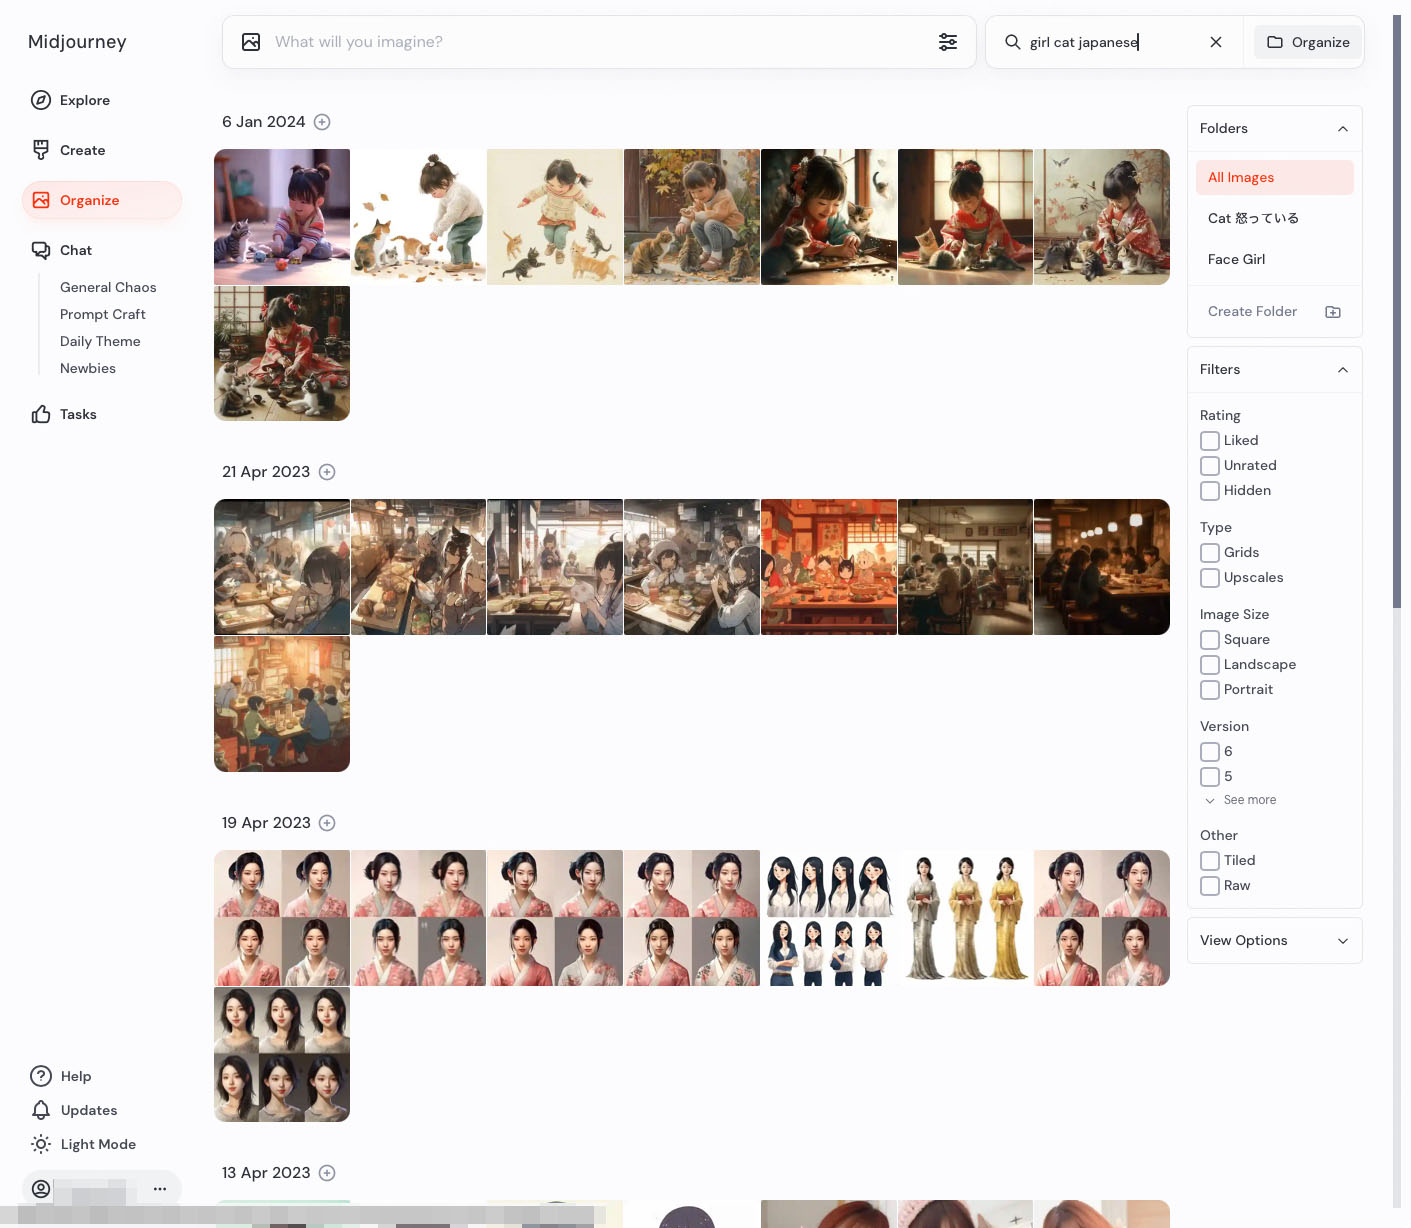1411x1228 pixels.
Task: Tick the Landscape image size checkbox
Action: click(x=1210, y=665)
